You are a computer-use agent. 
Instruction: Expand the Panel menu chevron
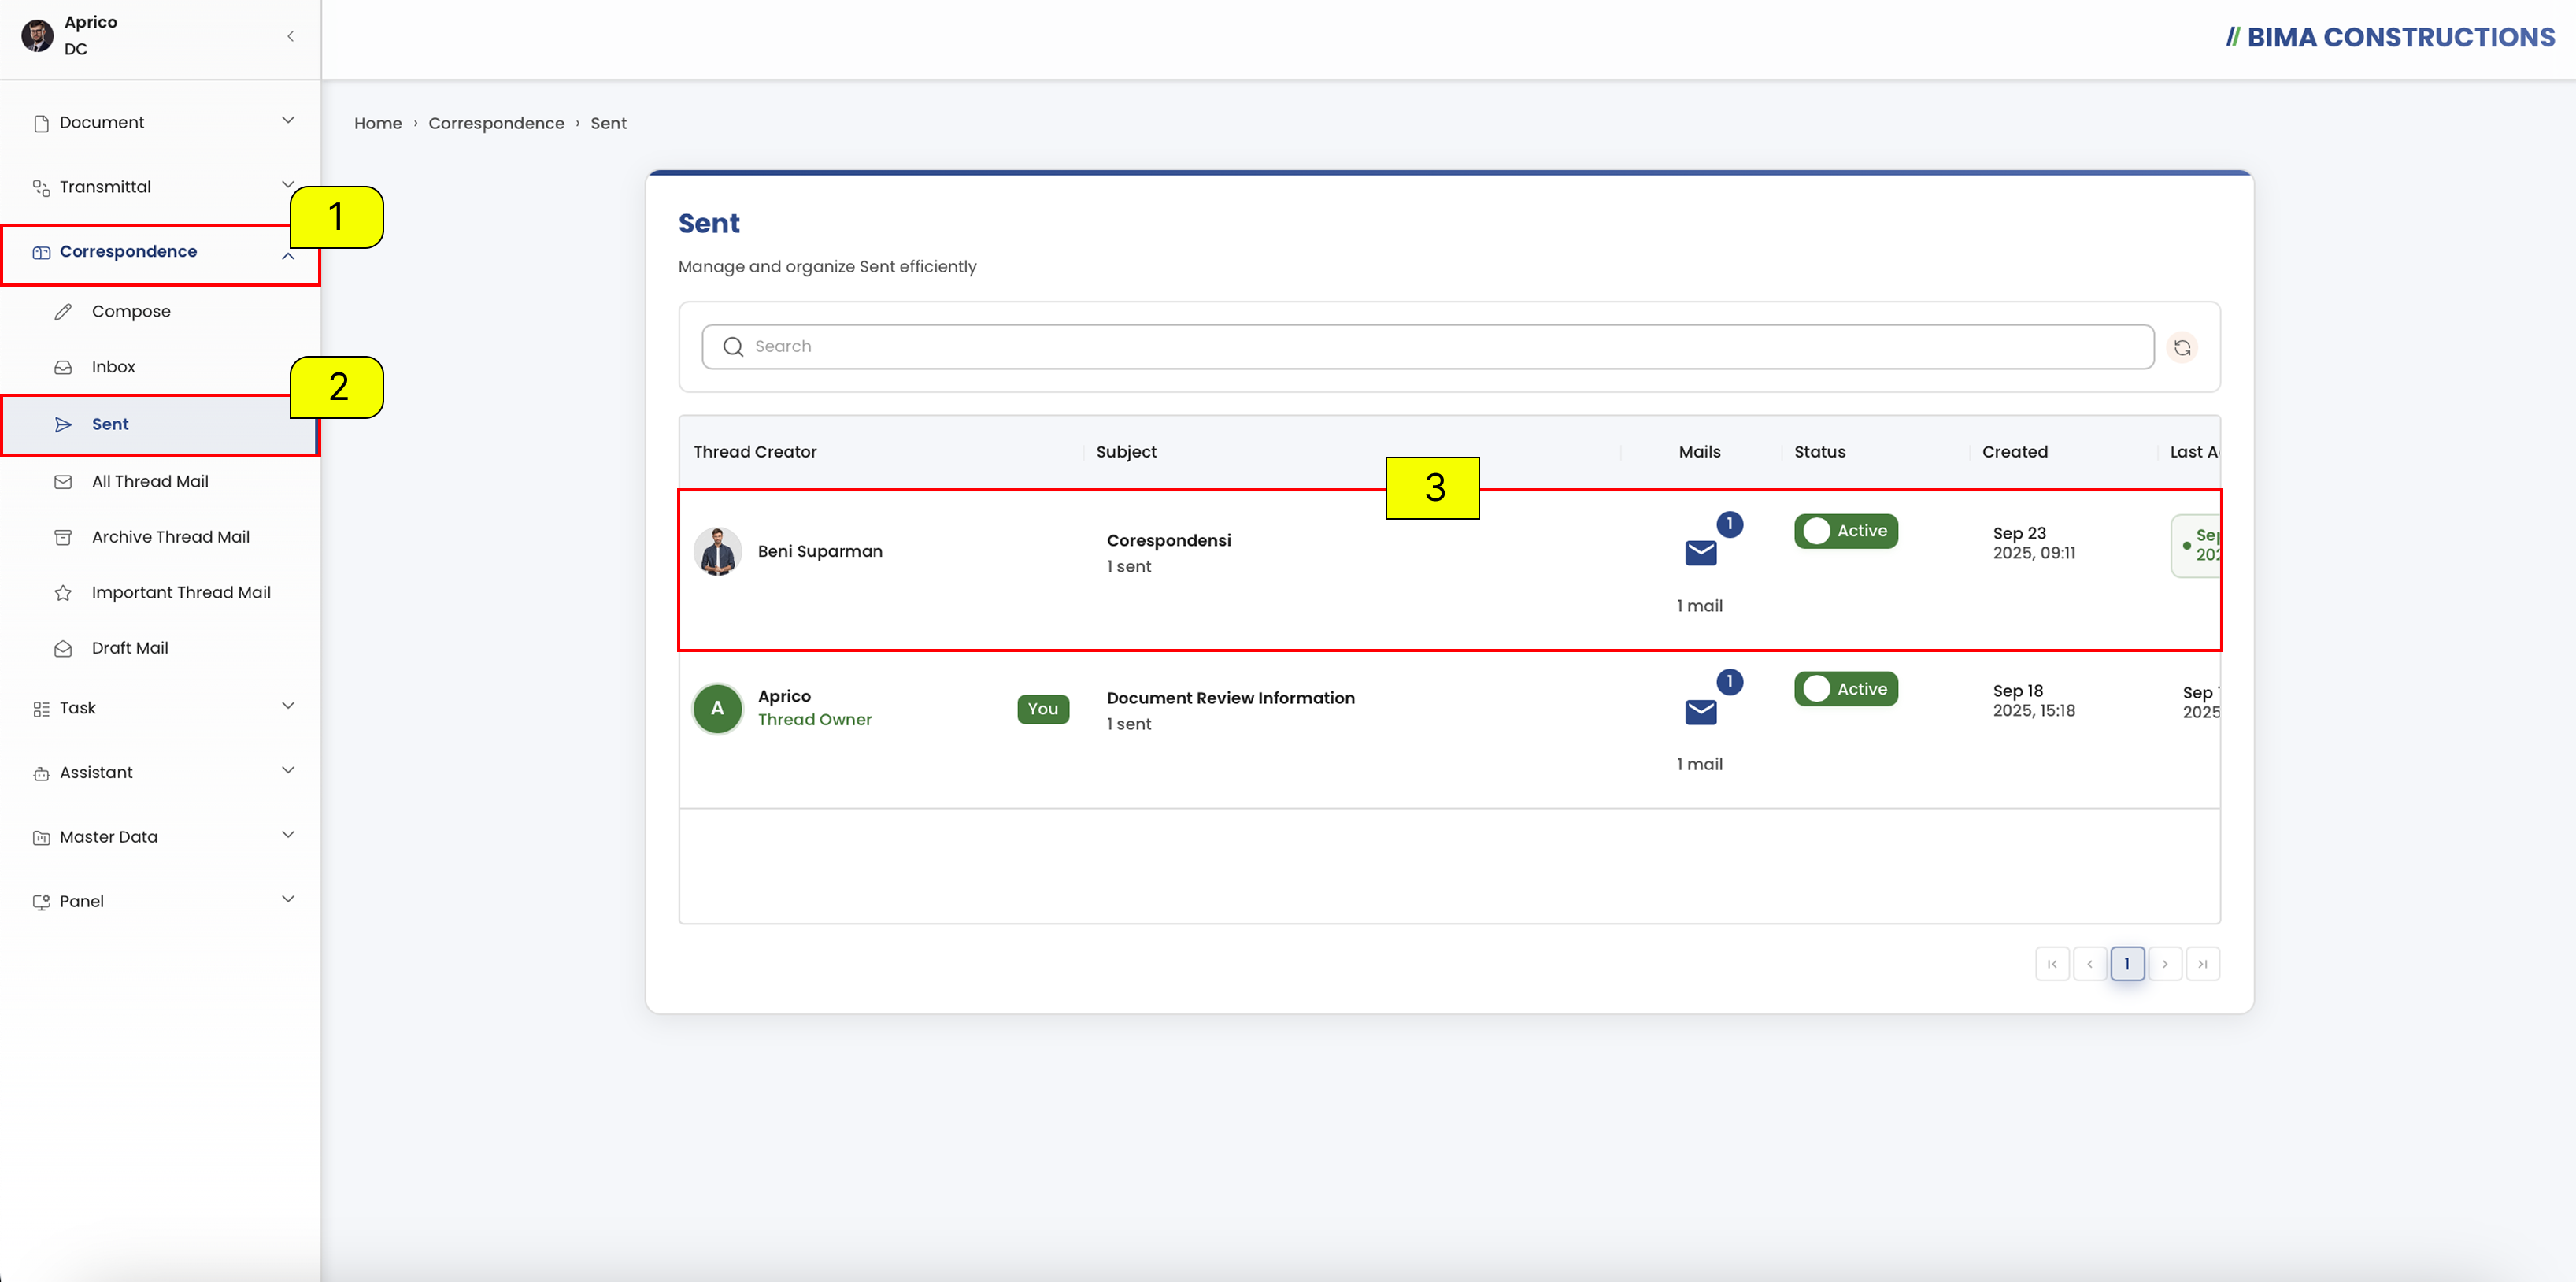288,898
